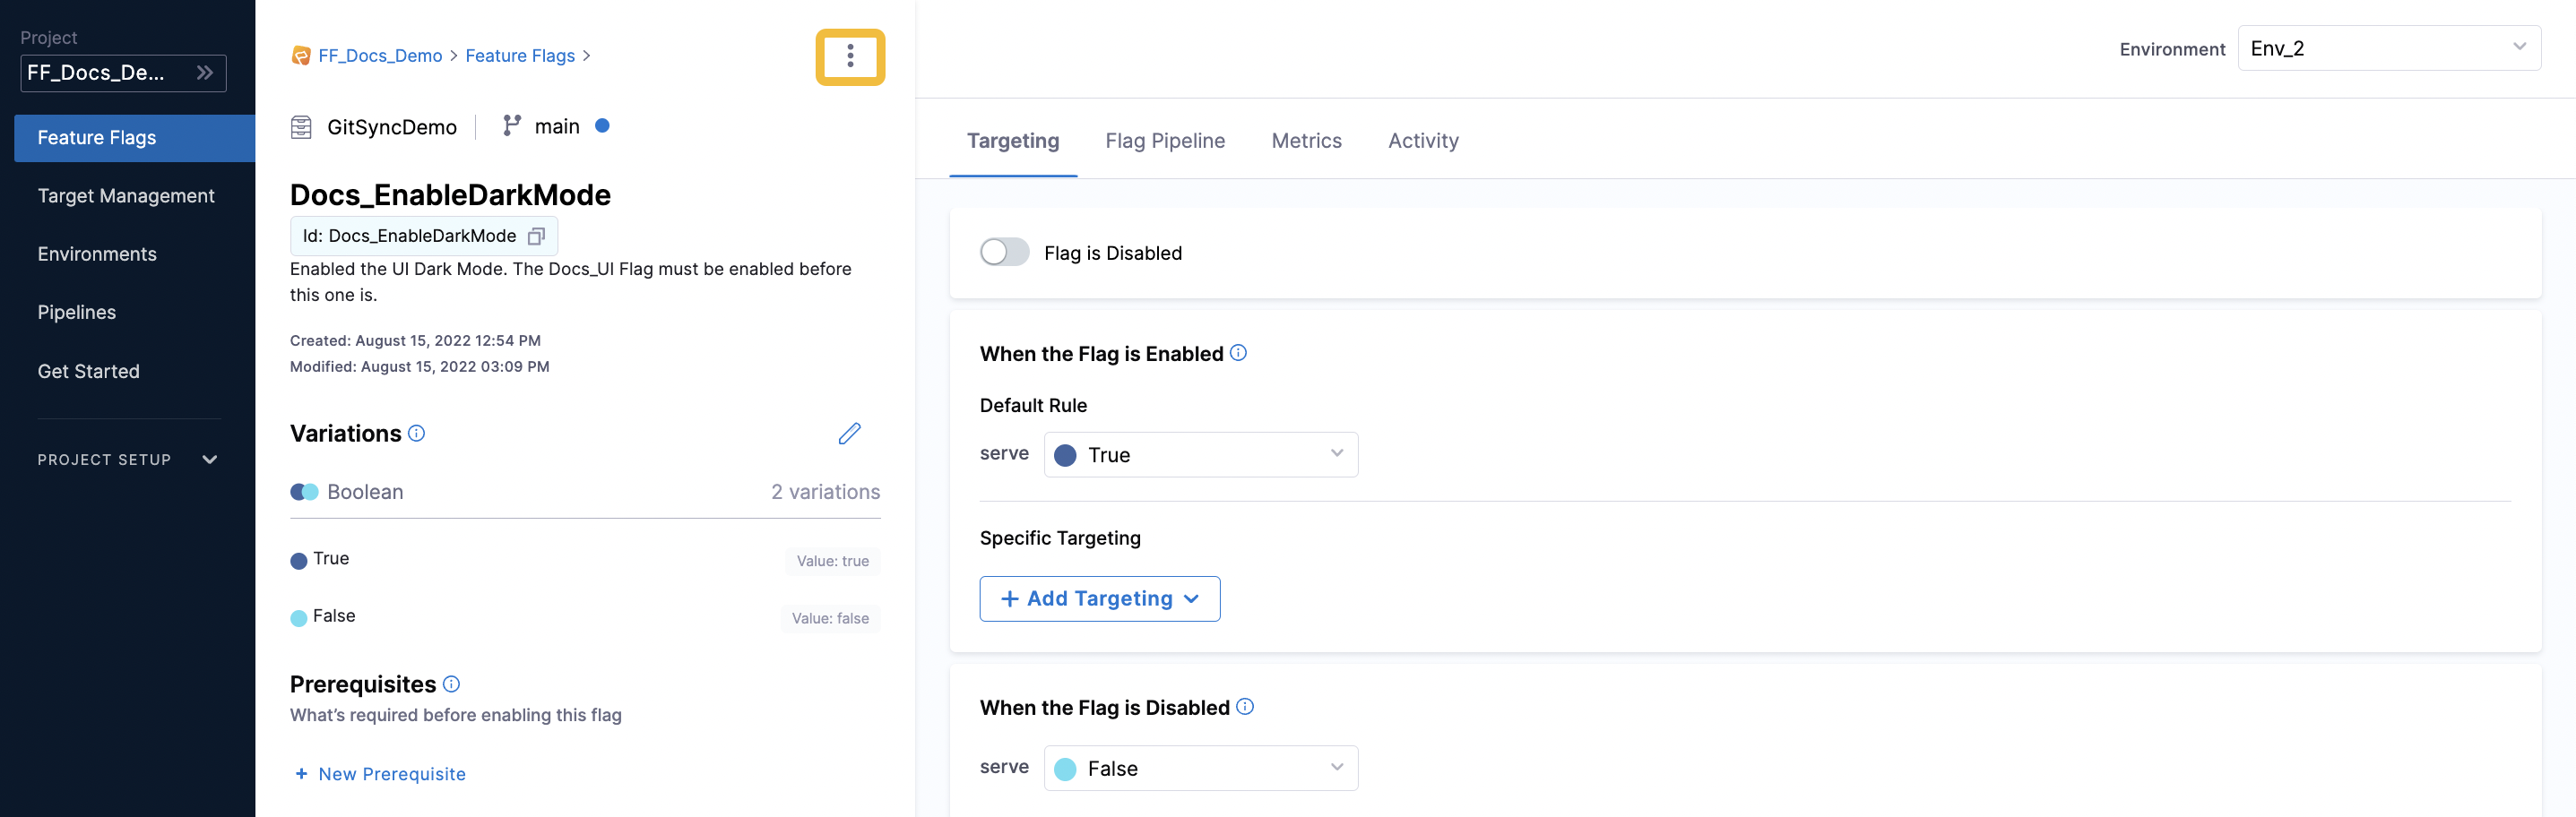Click the Add Targeting button
Screen dimensions: 2576x817
click(1099, 598)
